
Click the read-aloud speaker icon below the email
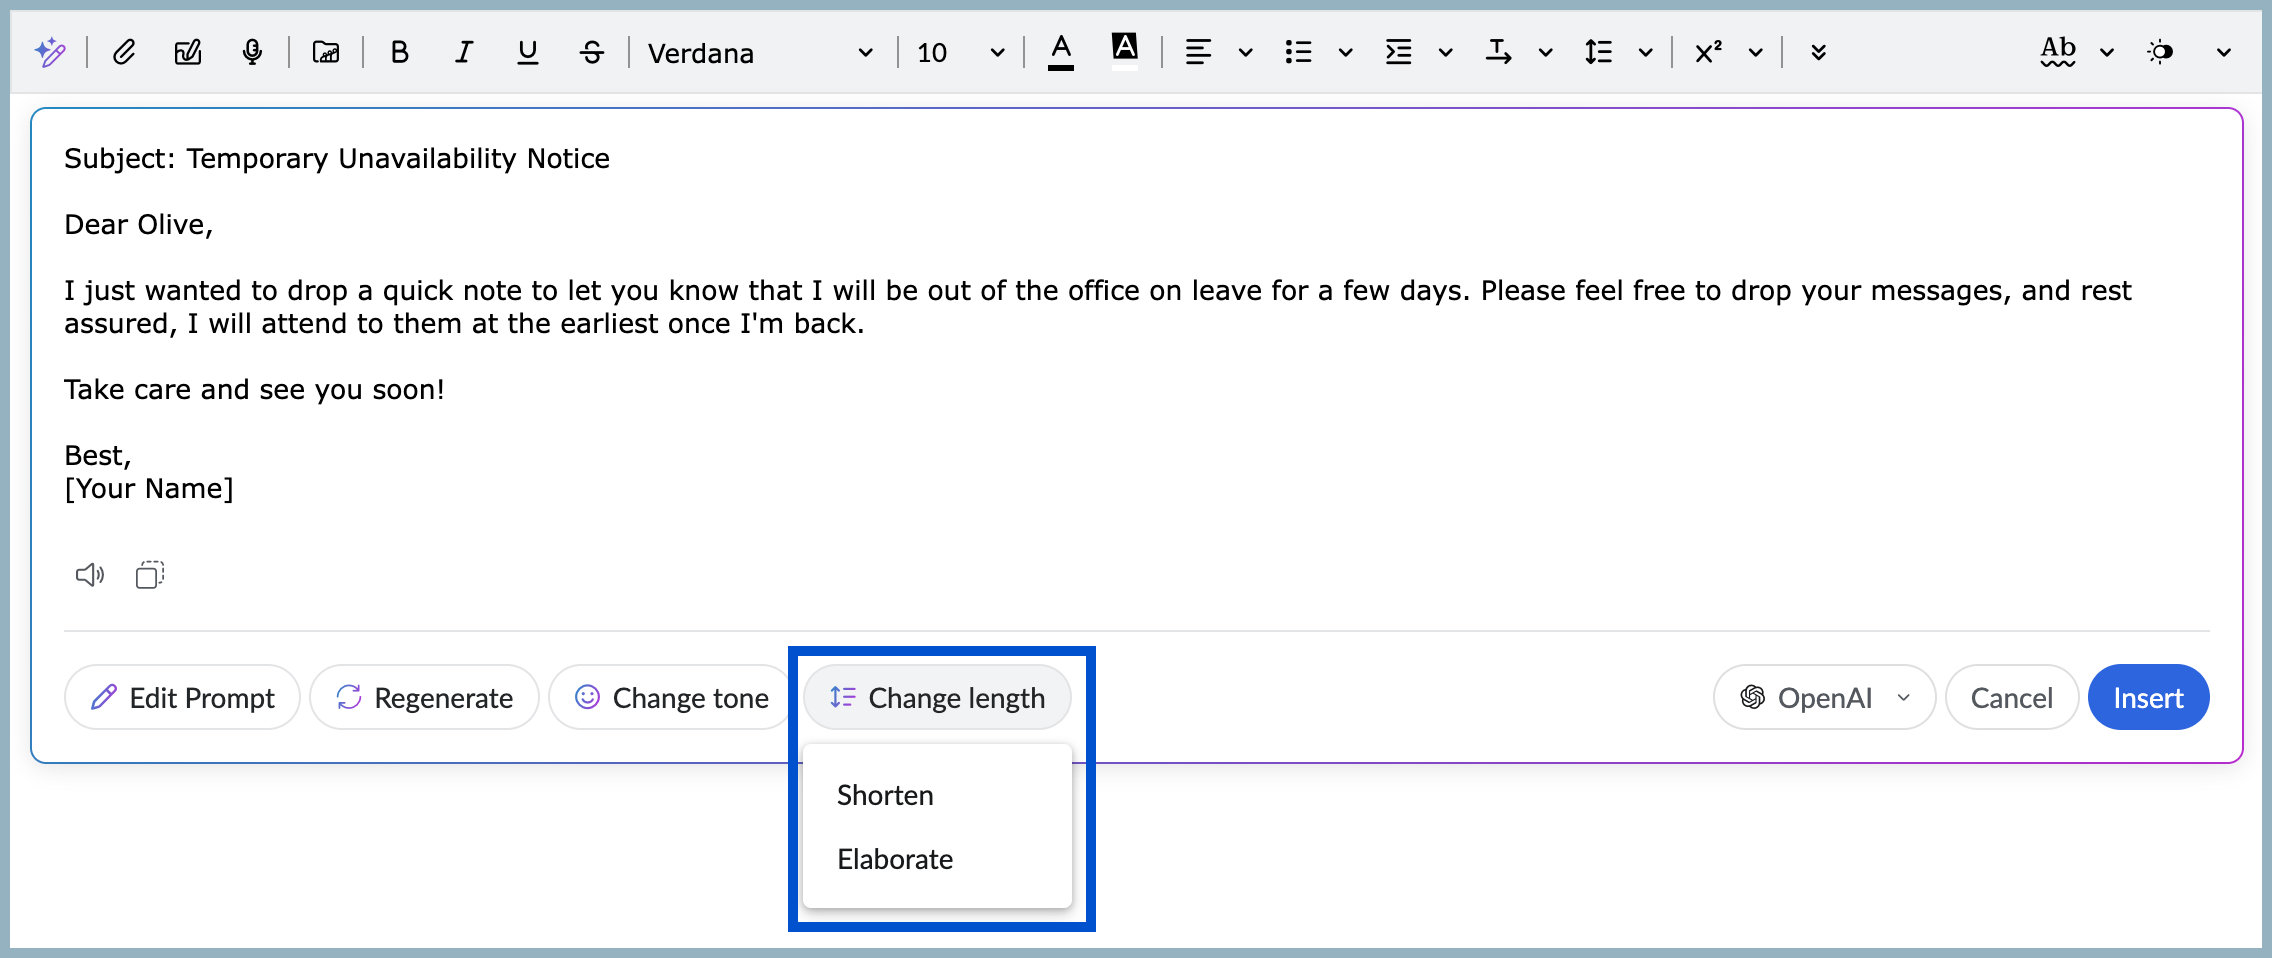tap(89, 574)
